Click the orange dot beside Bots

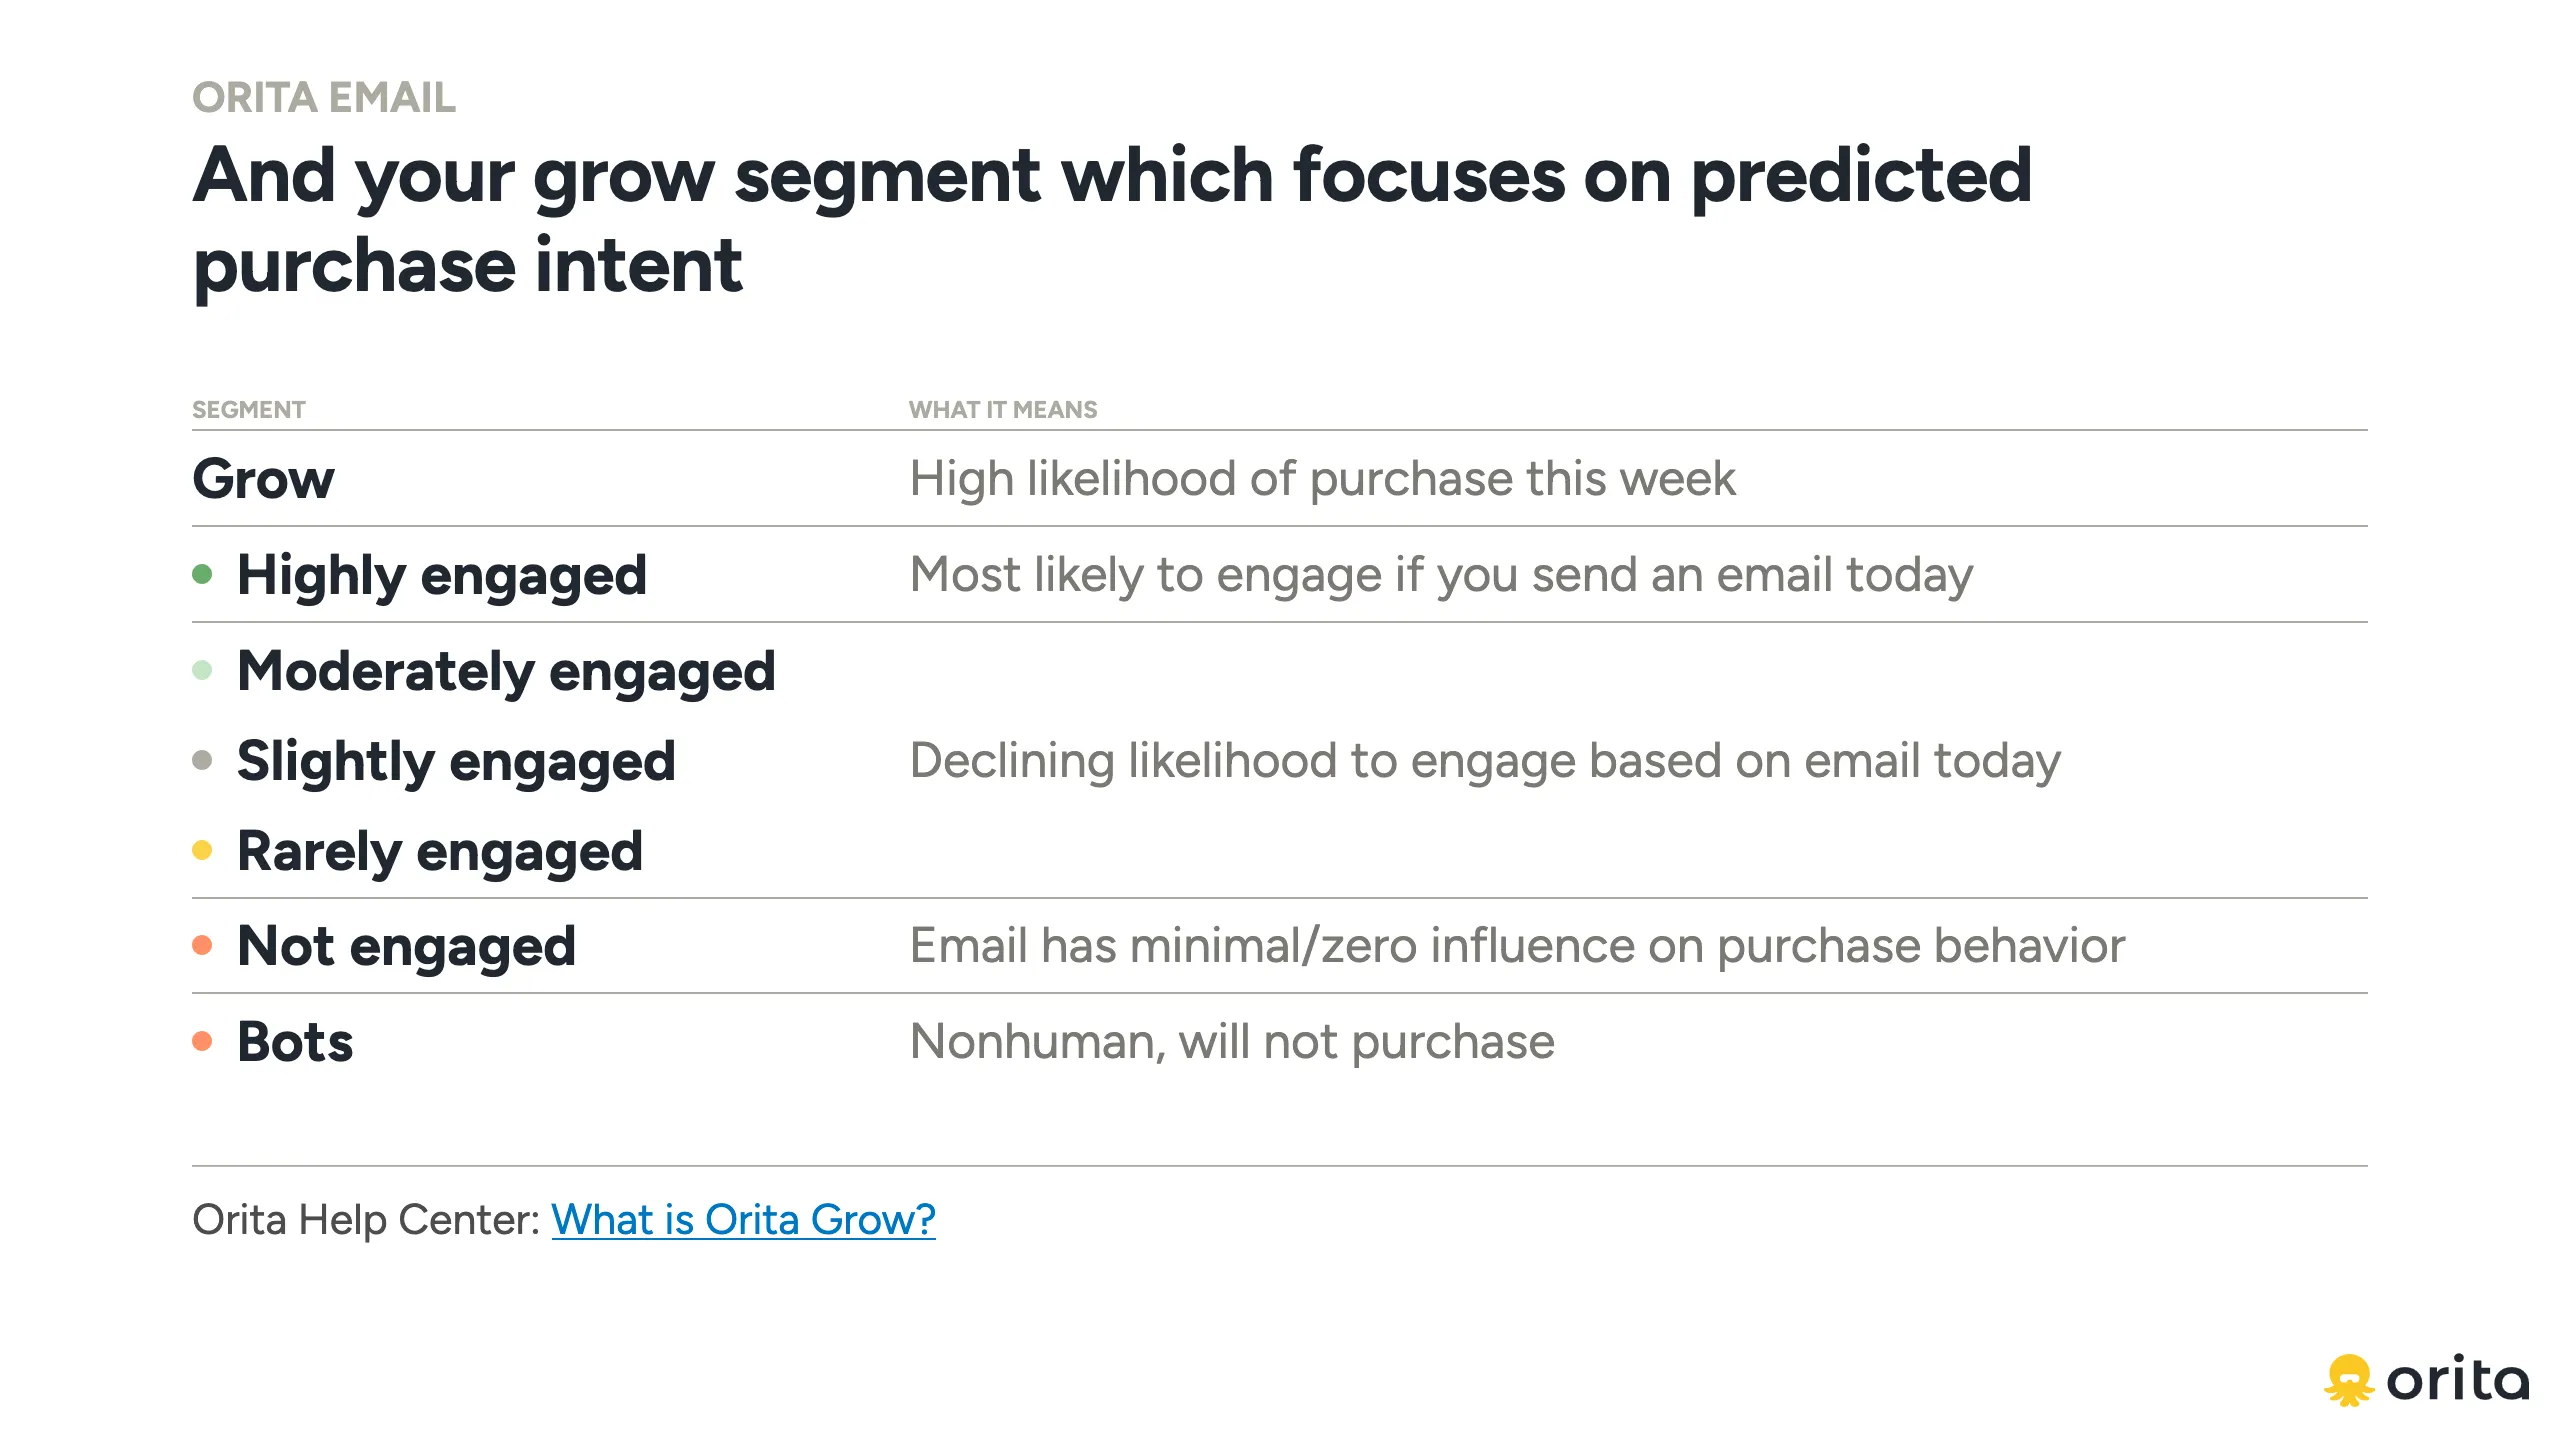202,1041
